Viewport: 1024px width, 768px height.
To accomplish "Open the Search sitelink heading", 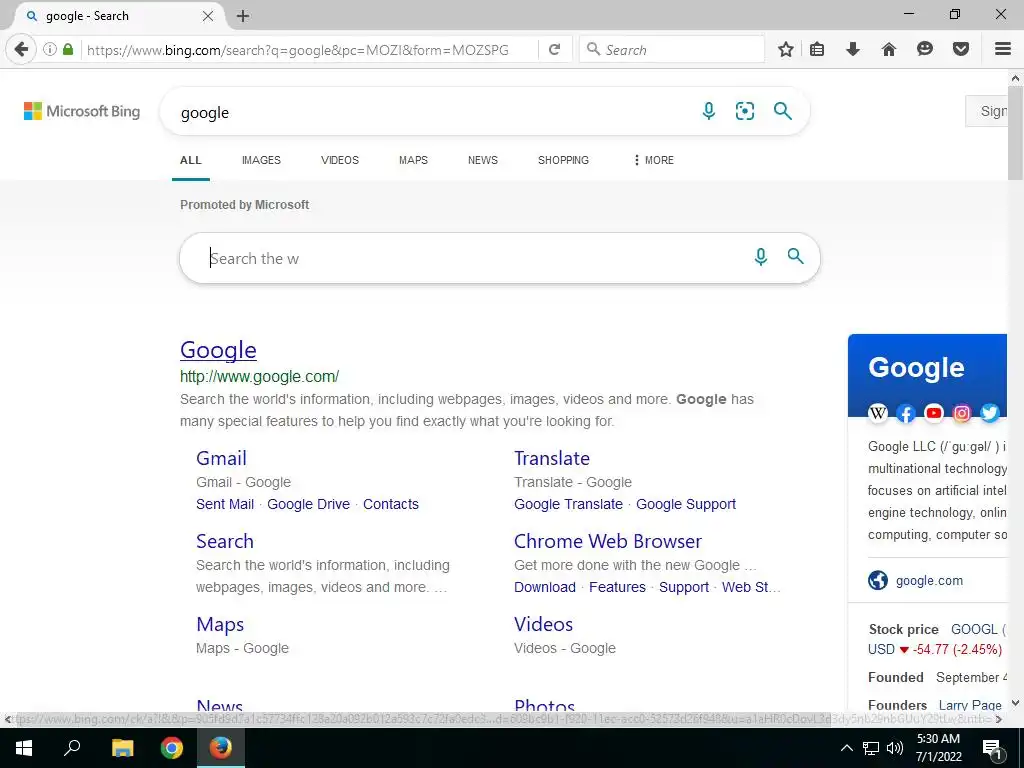I will pos(225,541).
